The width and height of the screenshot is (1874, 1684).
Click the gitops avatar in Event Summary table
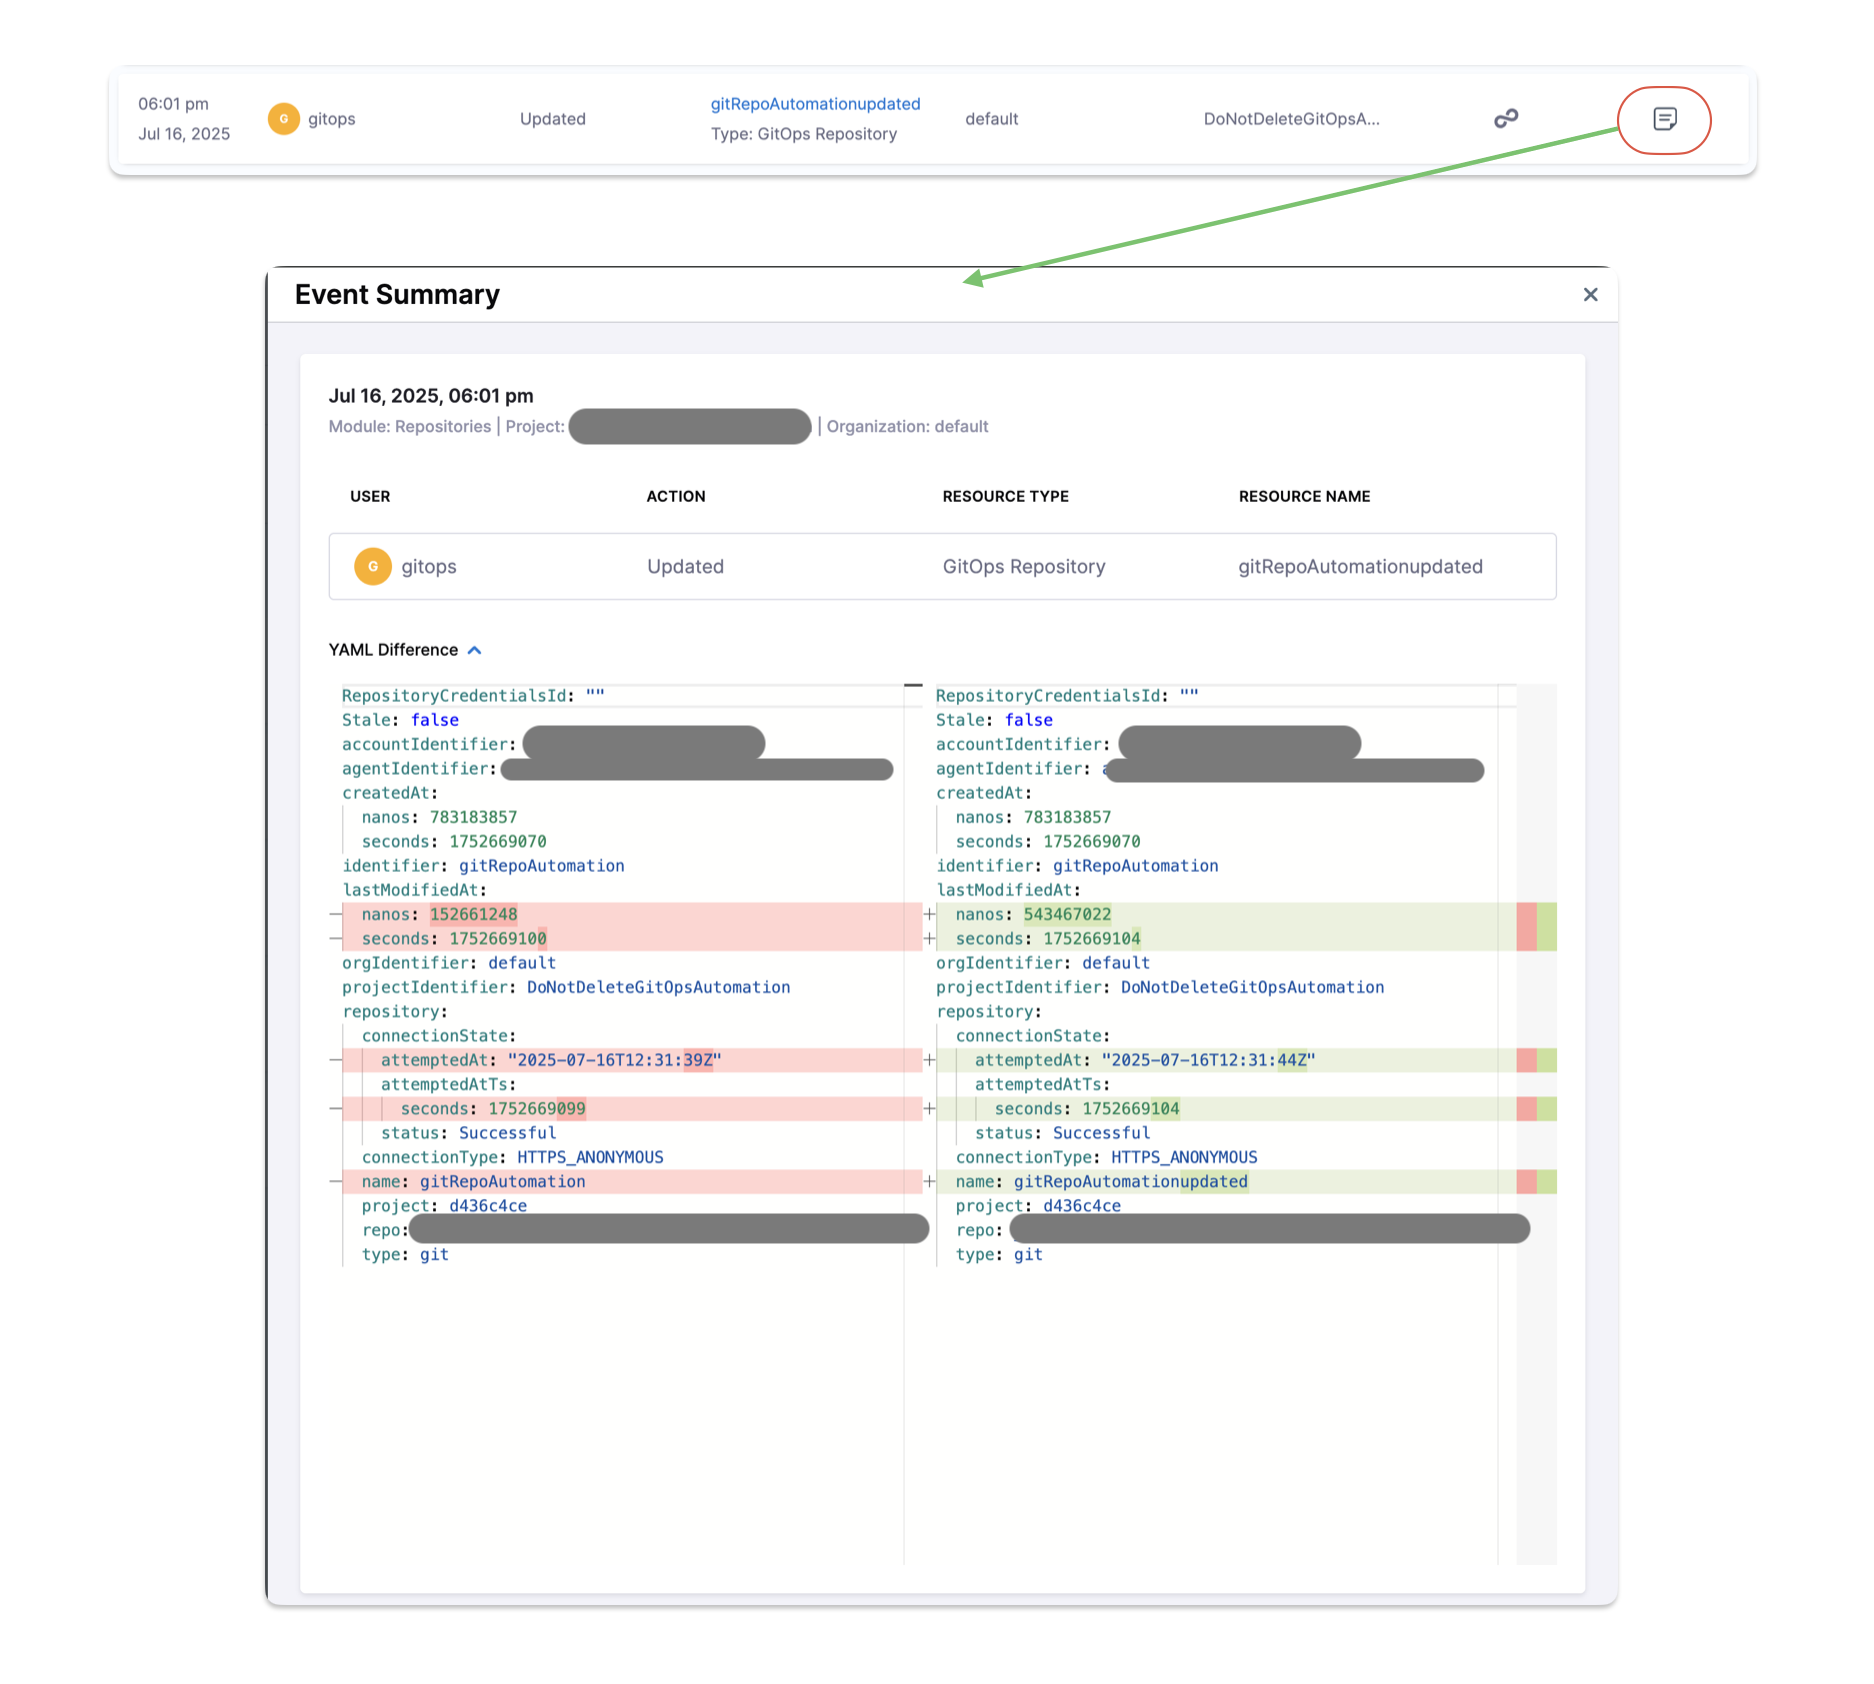pos(373,567)
